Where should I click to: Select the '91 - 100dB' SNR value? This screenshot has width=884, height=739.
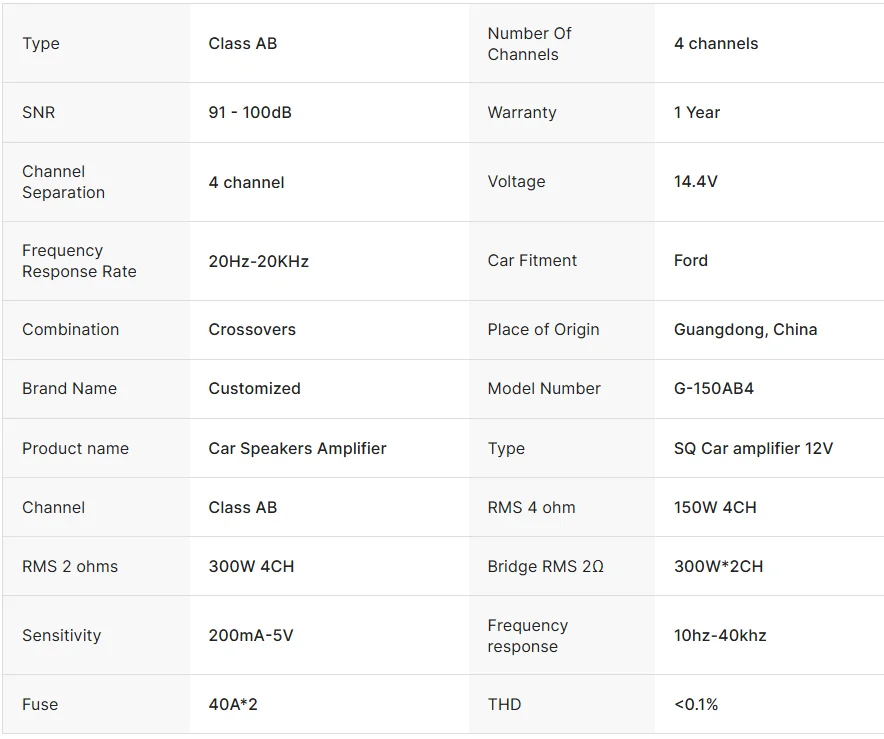(250, 113)
